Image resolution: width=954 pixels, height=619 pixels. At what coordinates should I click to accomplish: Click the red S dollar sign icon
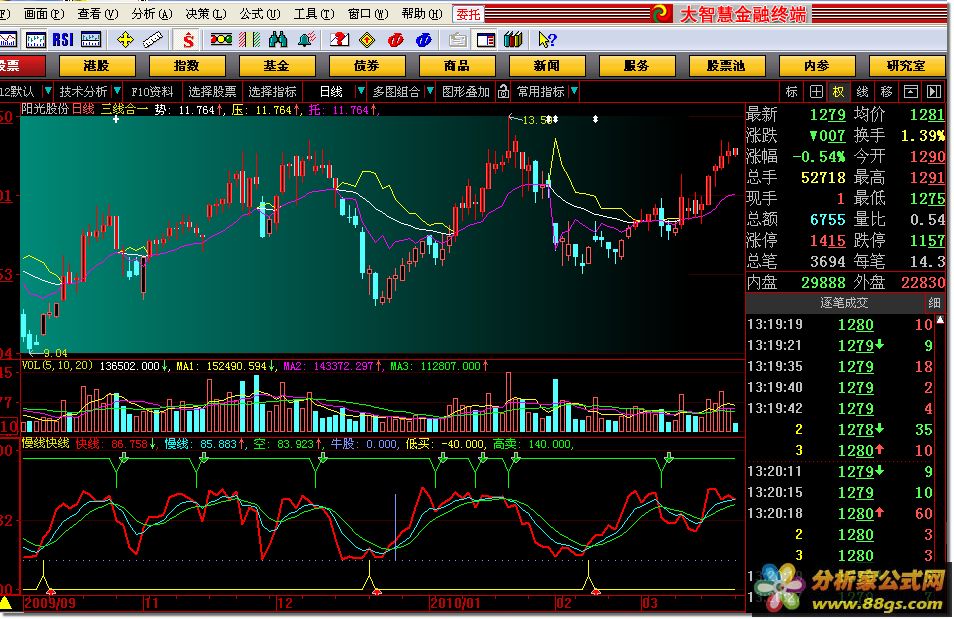pos(188,40)
